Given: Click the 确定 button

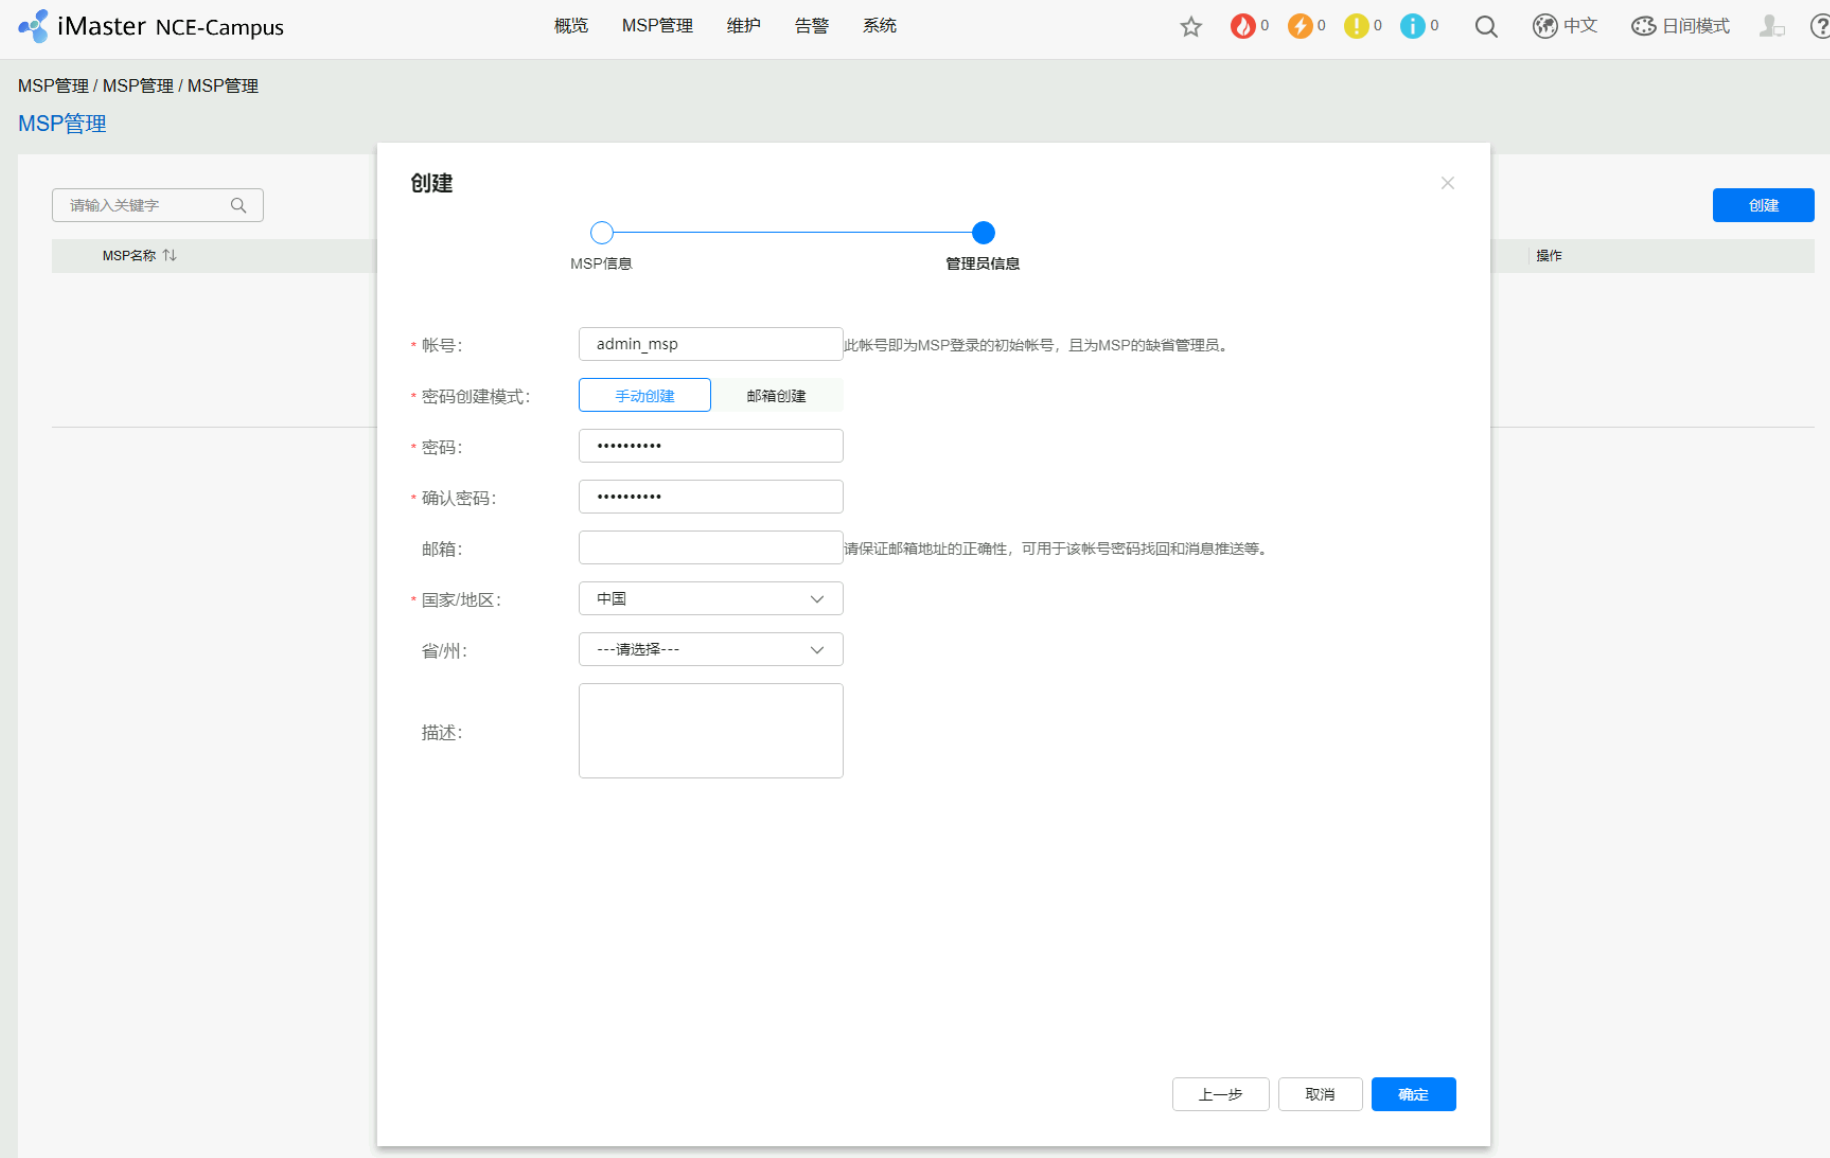Looking at the screenshot, I should pyautogui.click(x=1412, y=1094).
